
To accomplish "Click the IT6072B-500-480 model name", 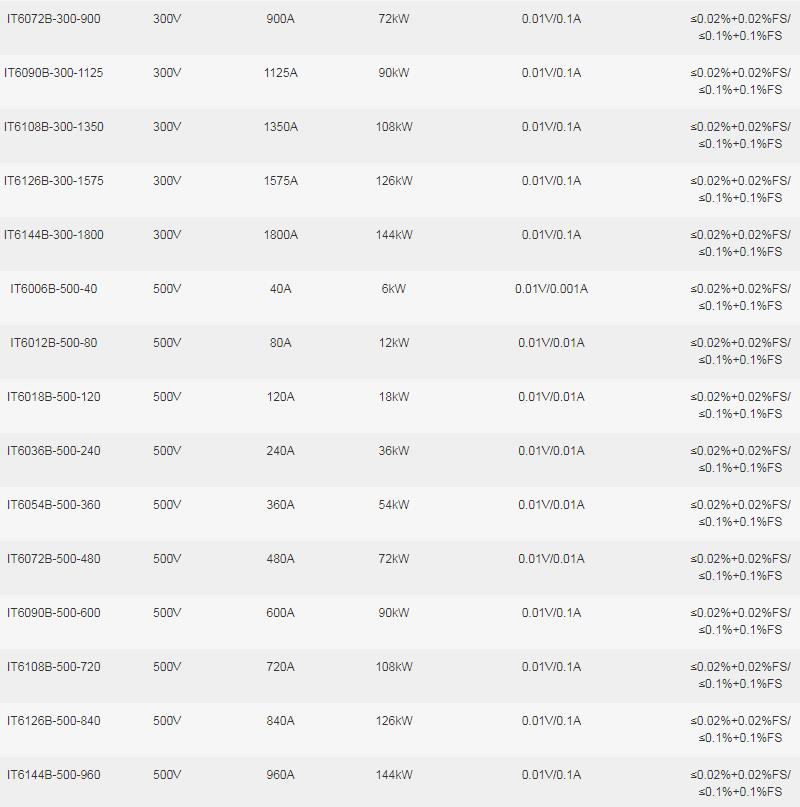I will (54, 559).
